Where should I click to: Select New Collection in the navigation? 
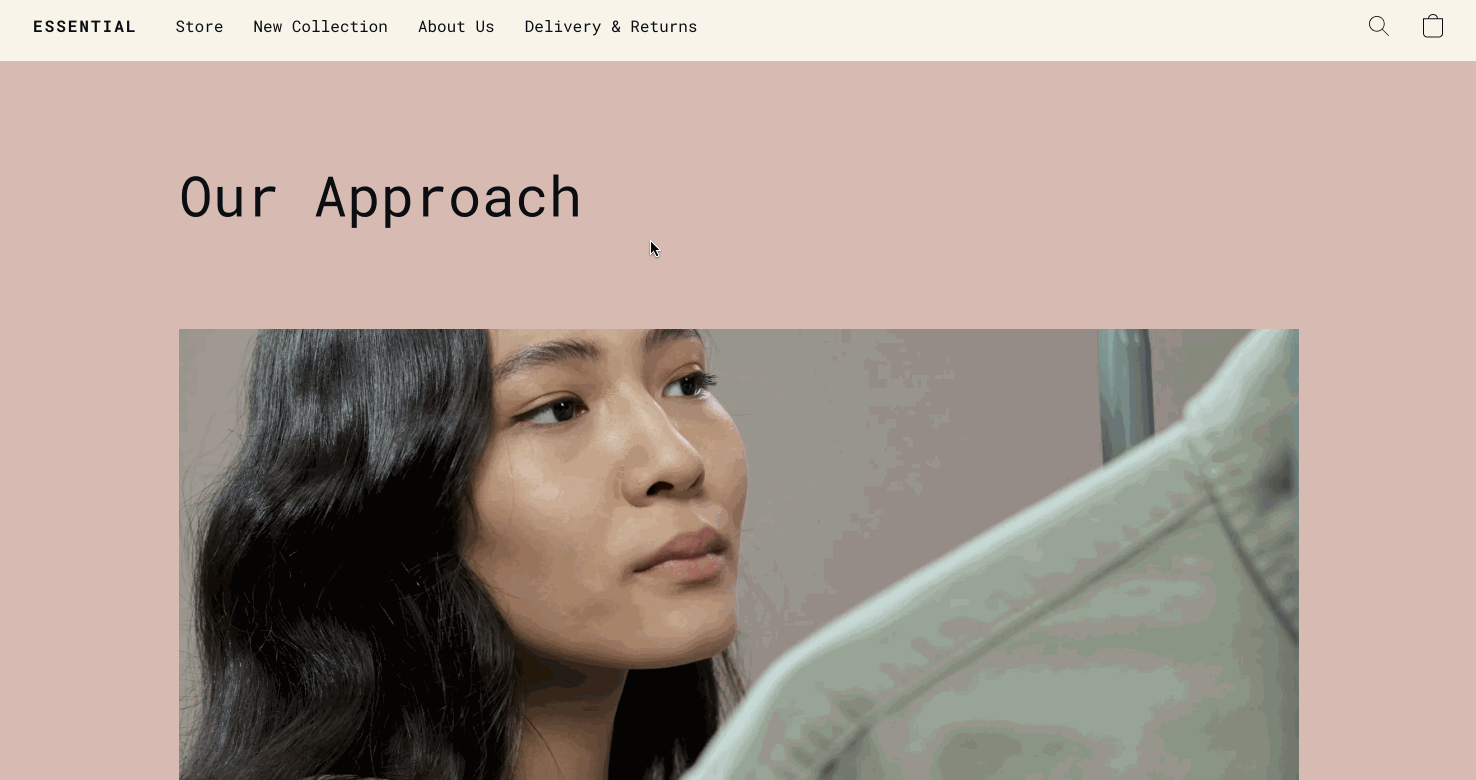click(320, 27)
